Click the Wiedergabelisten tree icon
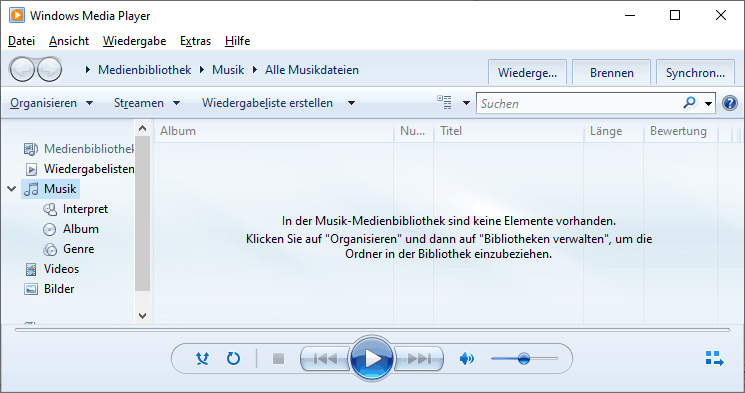The image size is (745, 393). tap(31, 169)
